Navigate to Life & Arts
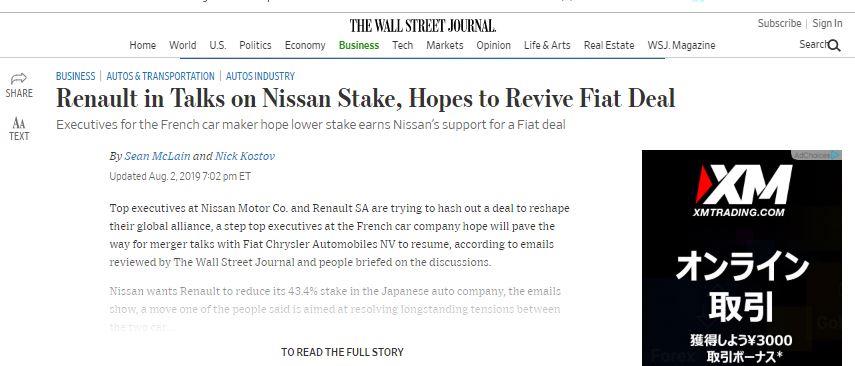The height and width of the screenshot is (366, 855). tap(547, 45)
